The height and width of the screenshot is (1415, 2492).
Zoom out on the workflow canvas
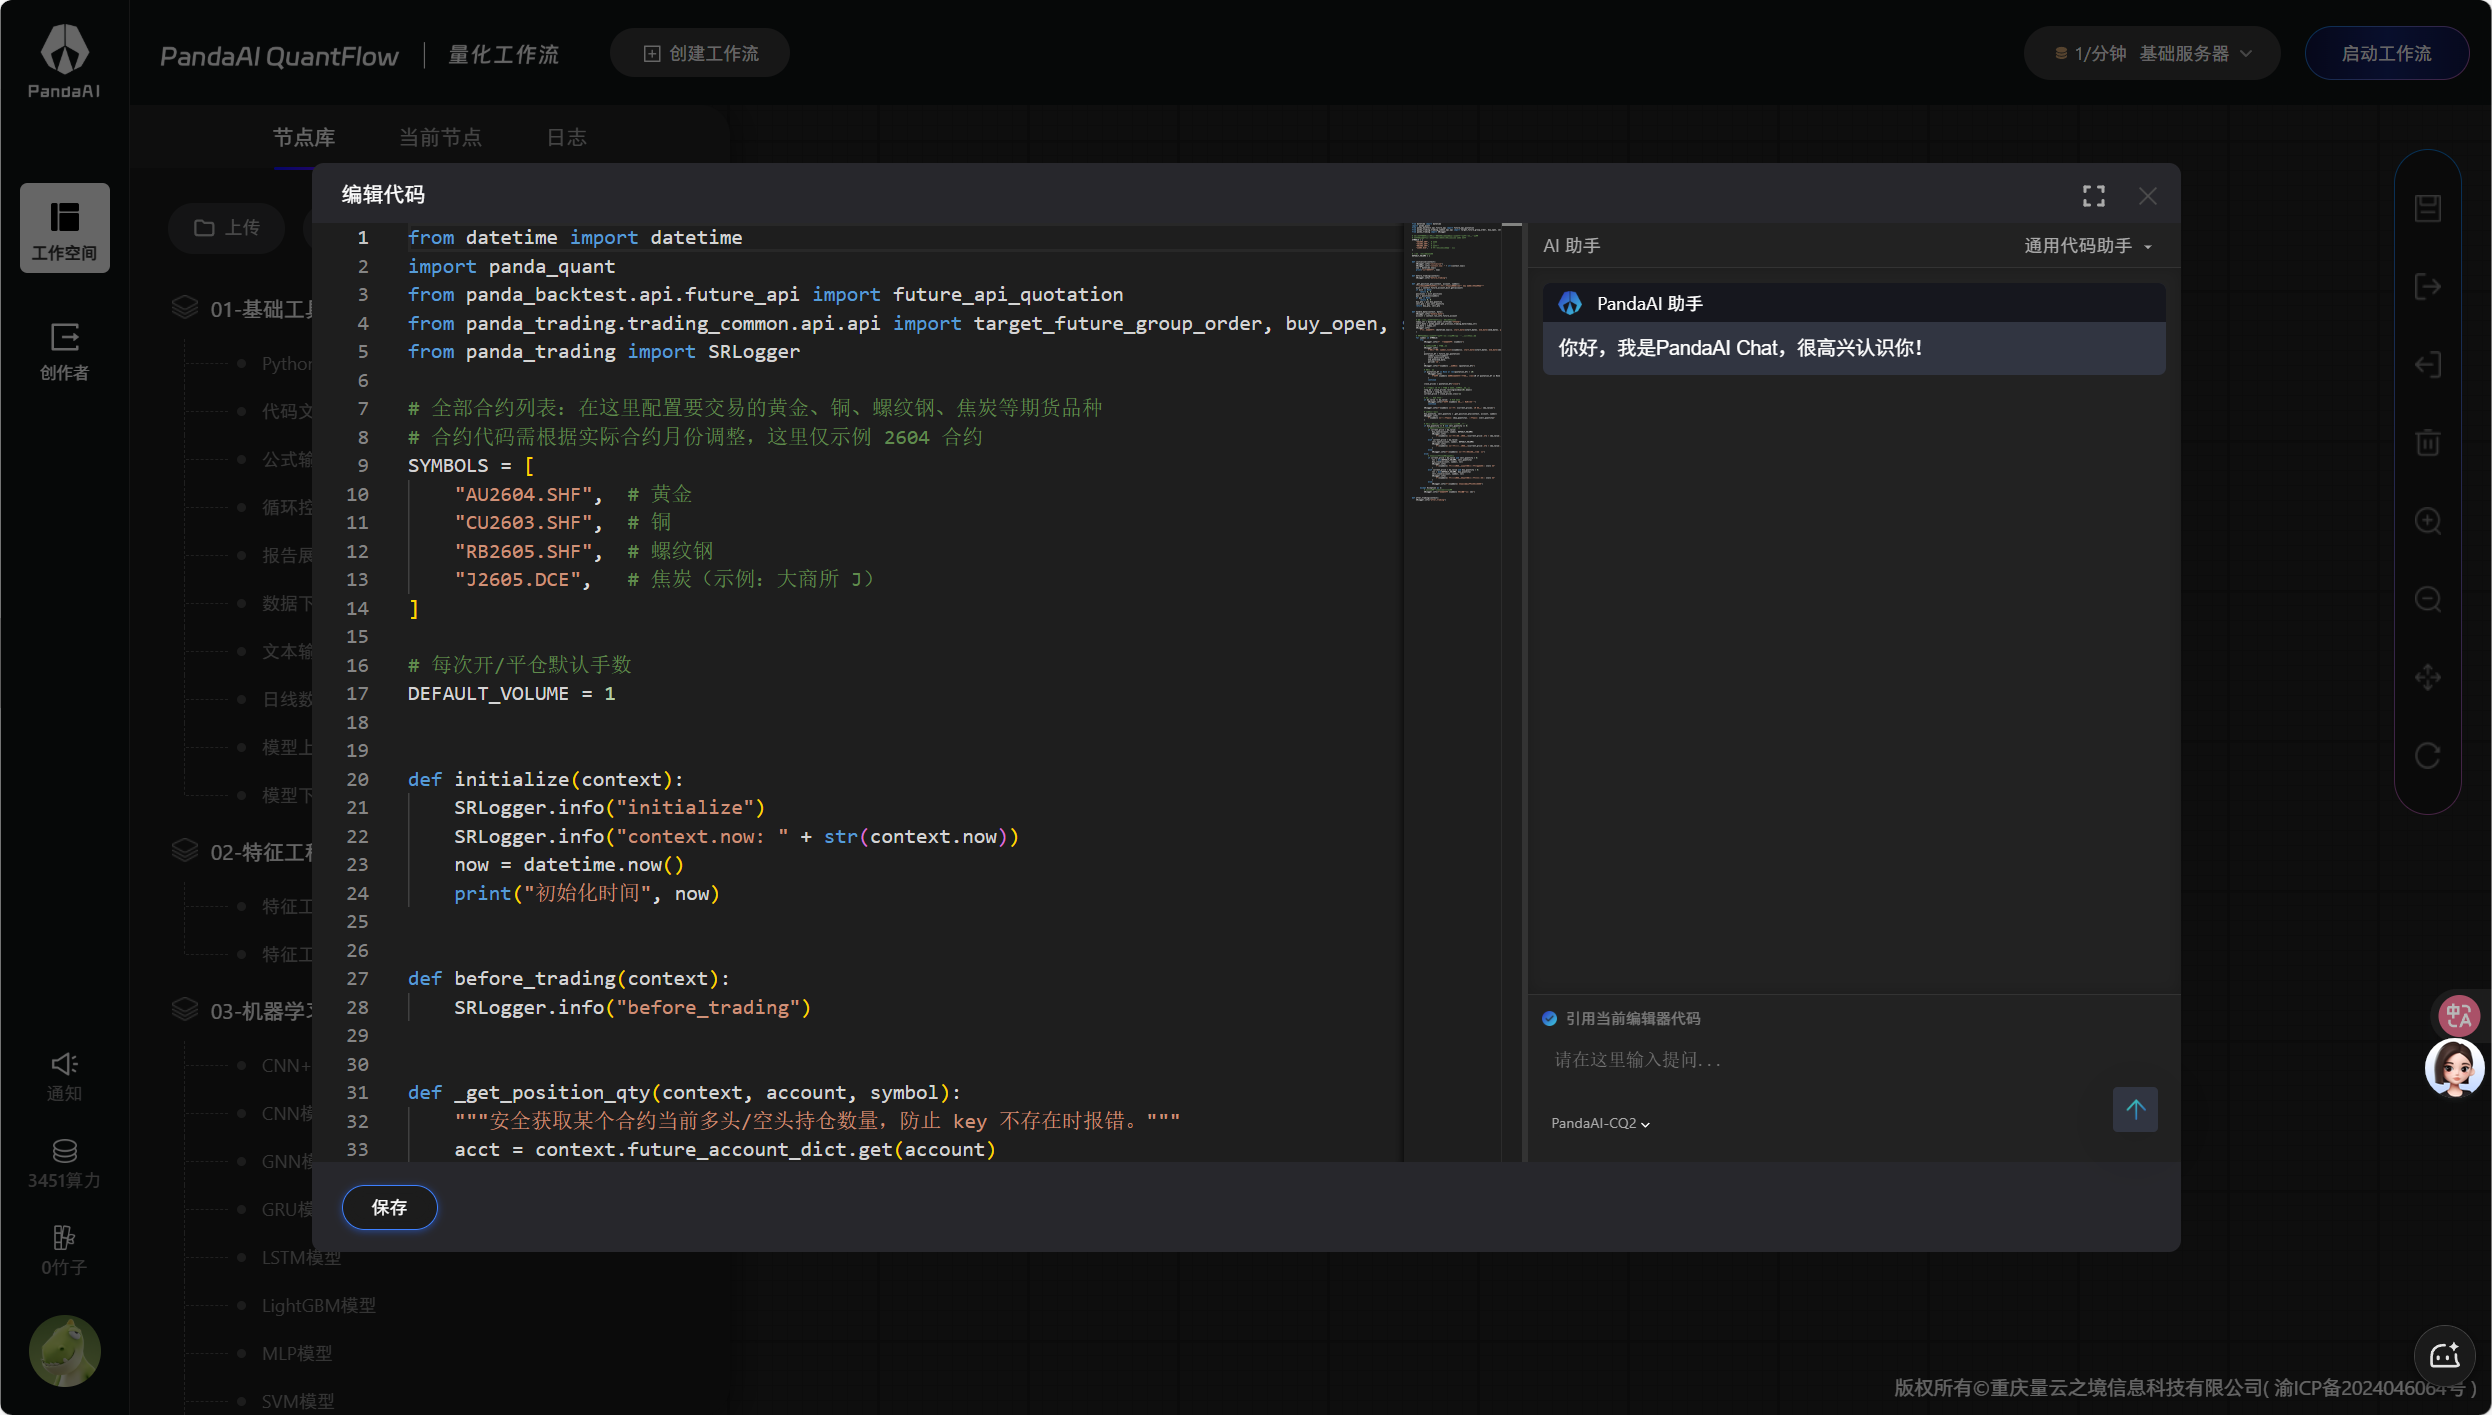[x=2428, y=599]
